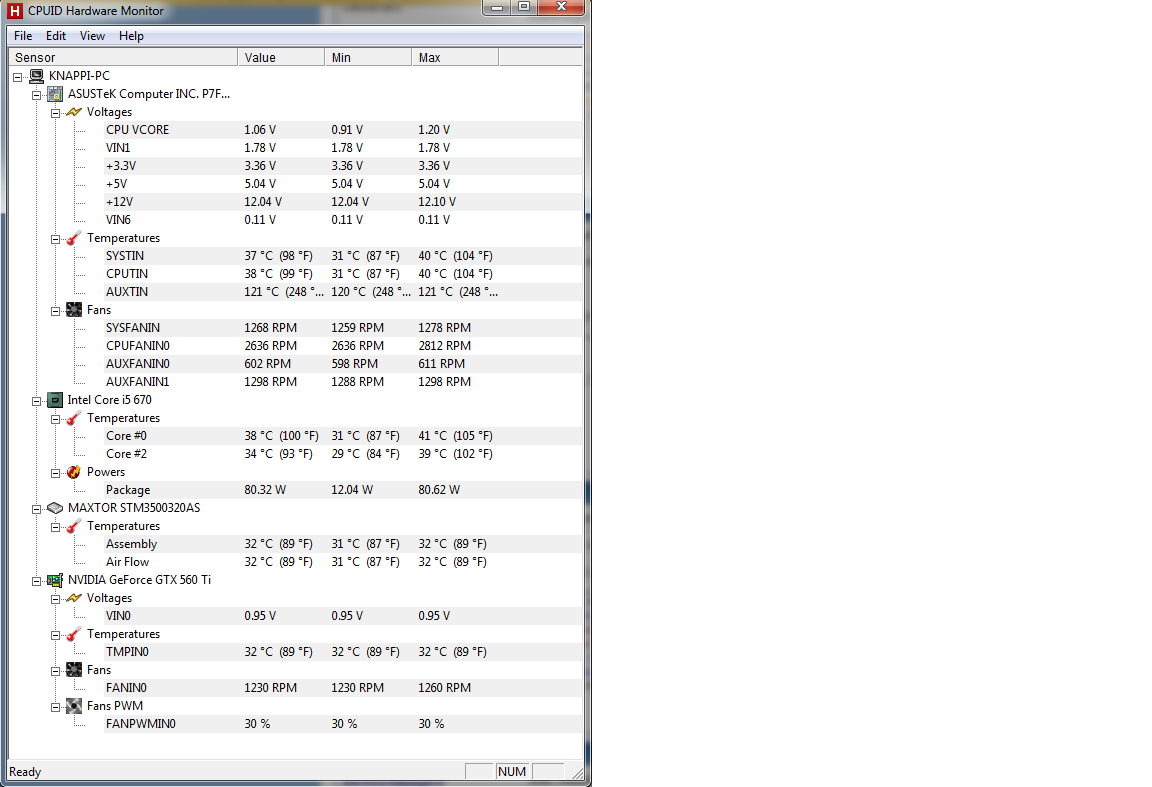Collapse the MAXTOR STM3500320AS node

click(37, 509)
